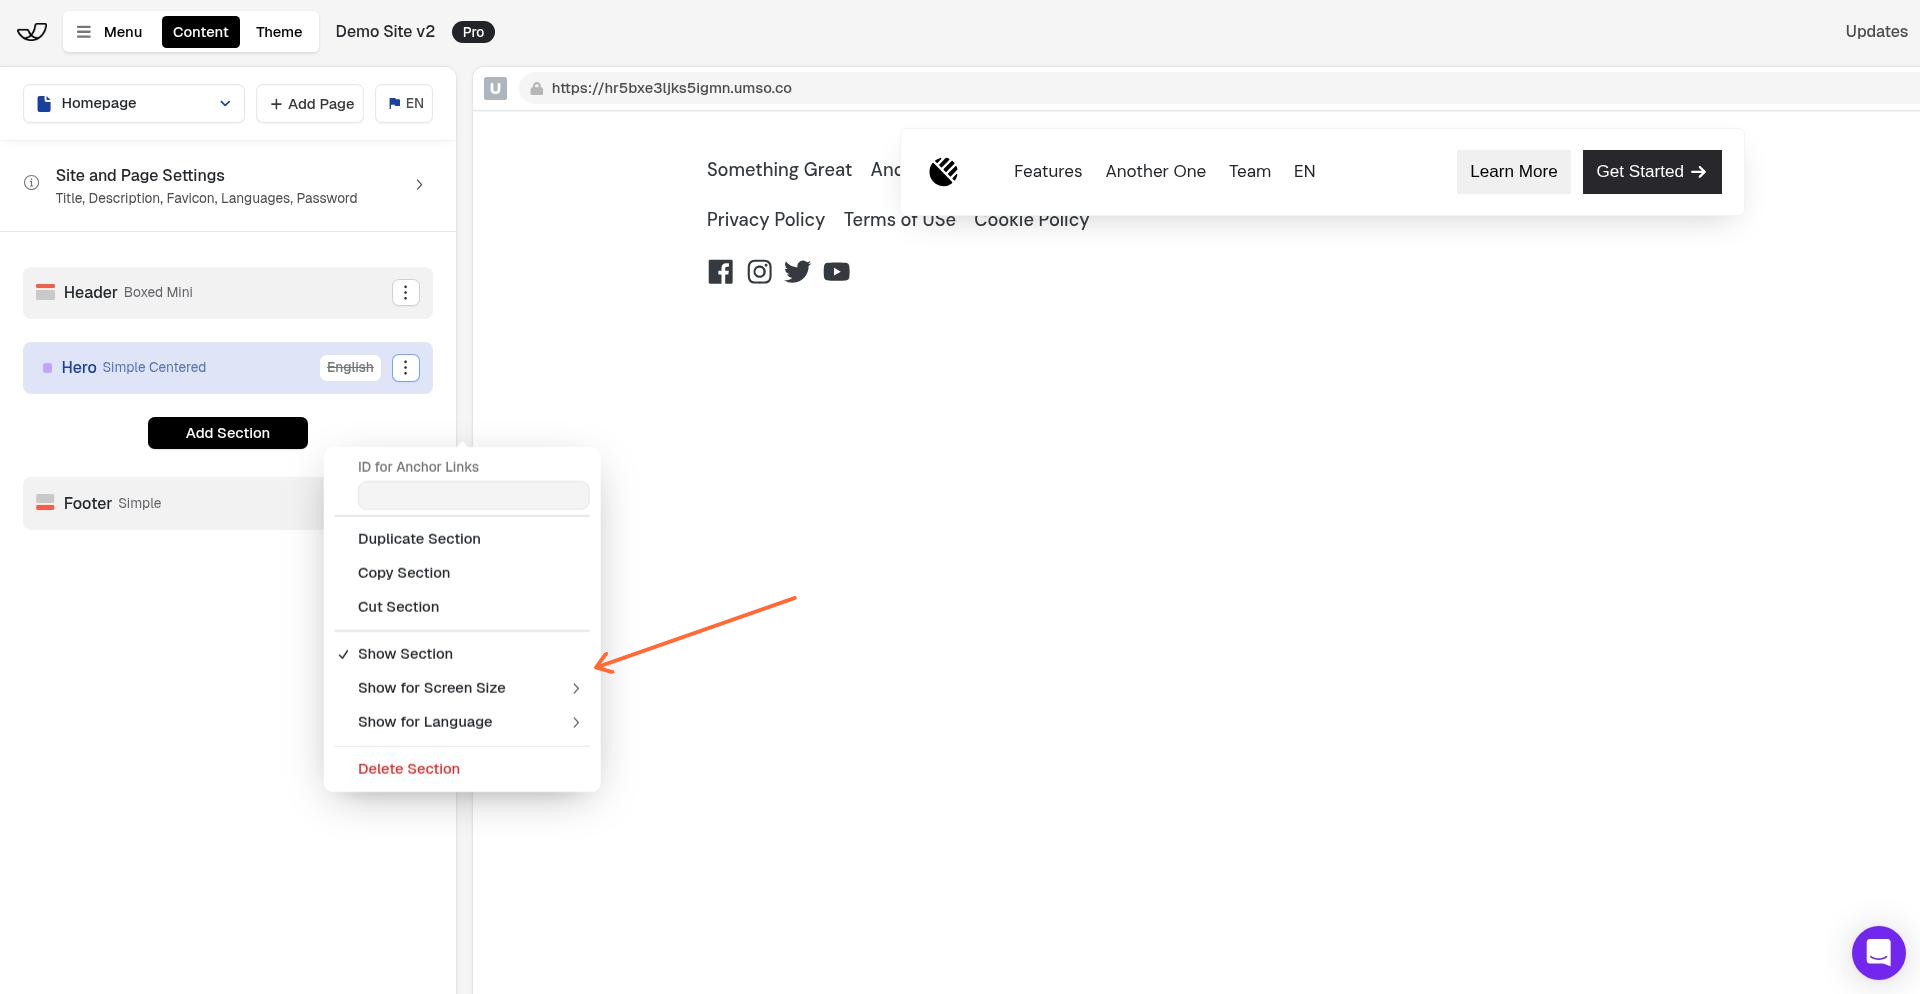Toggle the English tag on the Hero section

pos(349,367)
